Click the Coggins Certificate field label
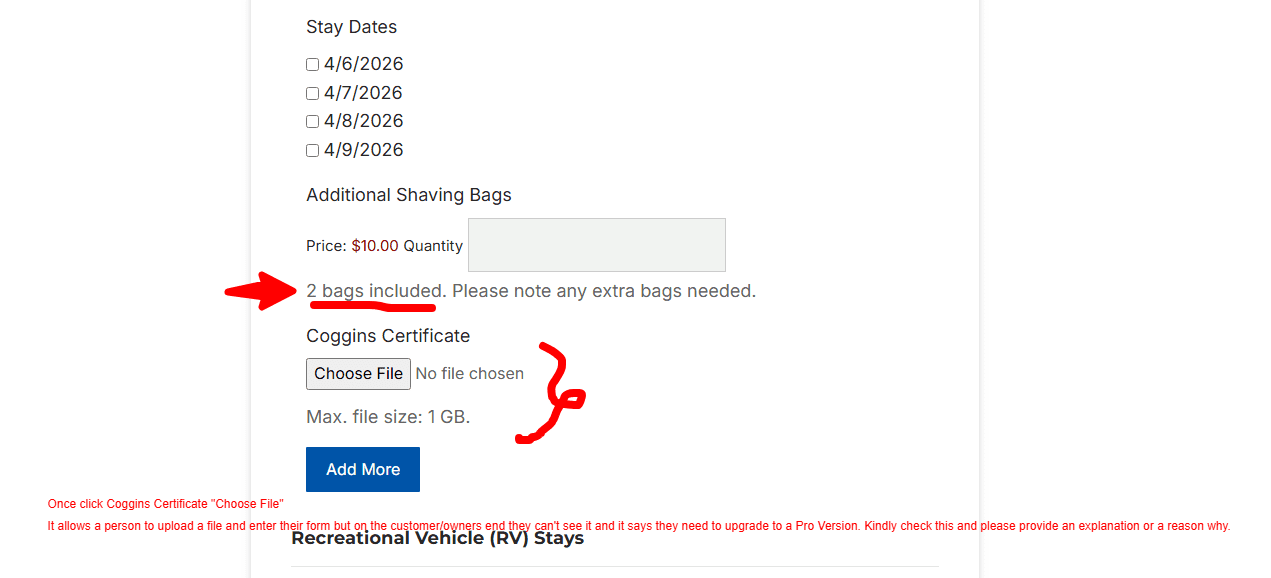This screenshot has height=578, width=1271. tap(388, 336)
